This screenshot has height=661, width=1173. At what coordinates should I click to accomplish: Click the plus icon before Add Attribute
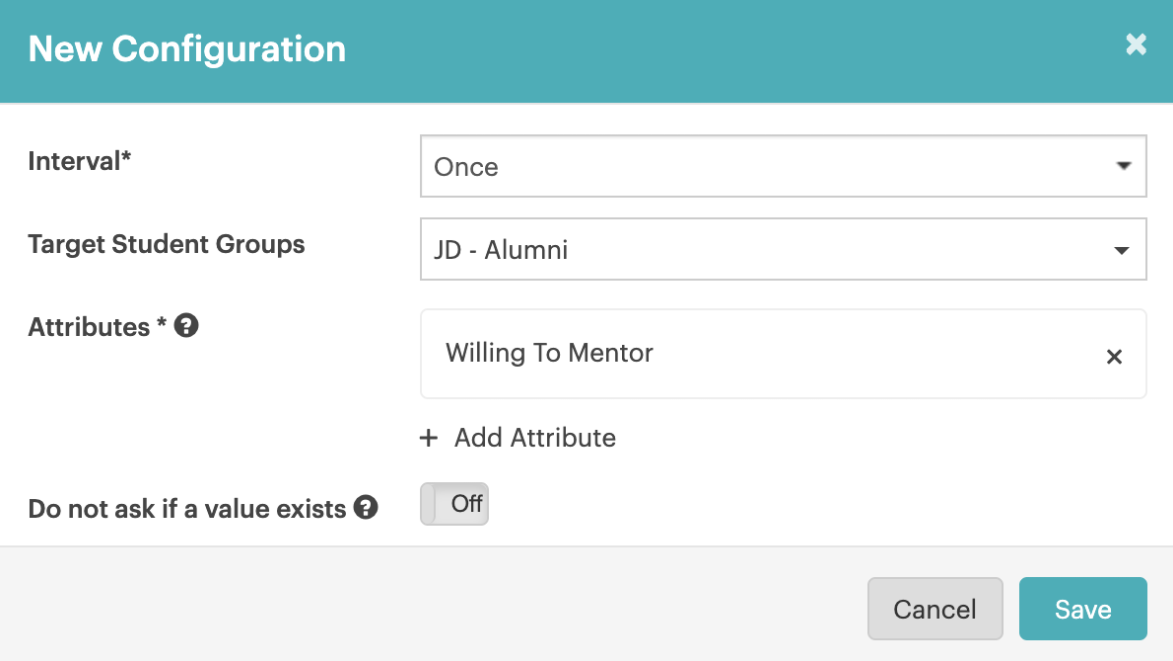(x=429, y=438)
